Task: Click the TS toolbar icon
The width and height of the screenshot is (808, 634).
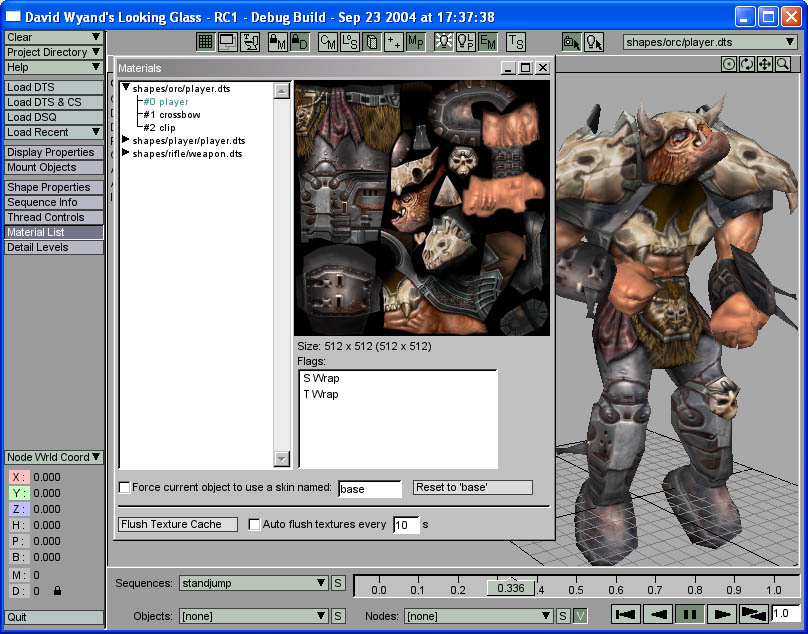Action: pos(515,42)
